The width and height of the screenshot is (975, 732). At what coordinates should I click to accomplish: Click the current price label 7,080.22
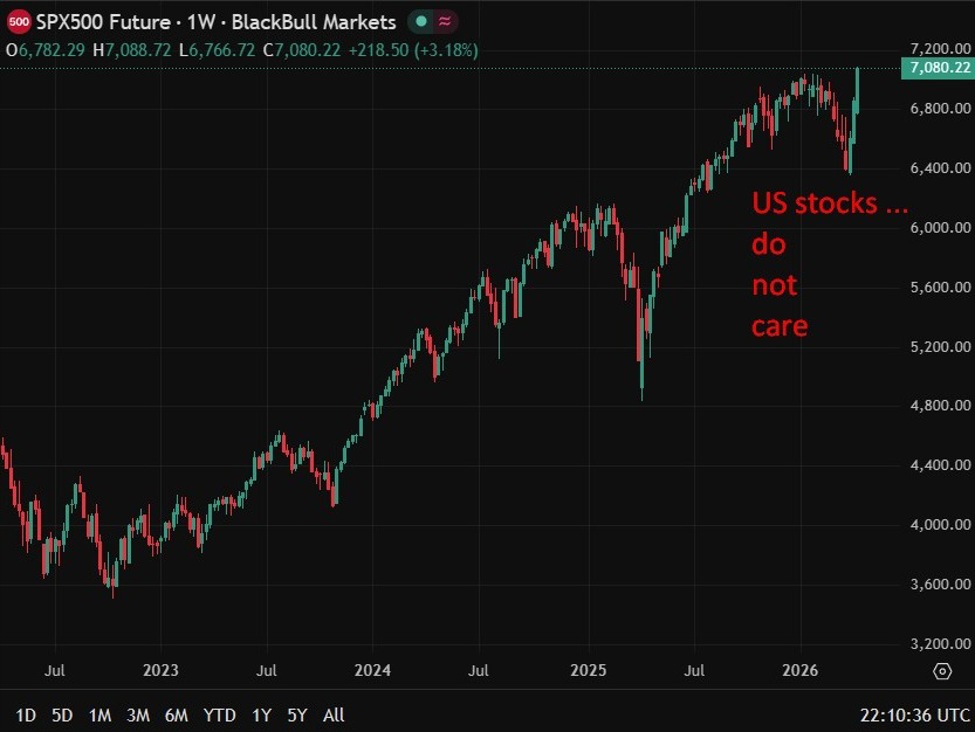937,68
